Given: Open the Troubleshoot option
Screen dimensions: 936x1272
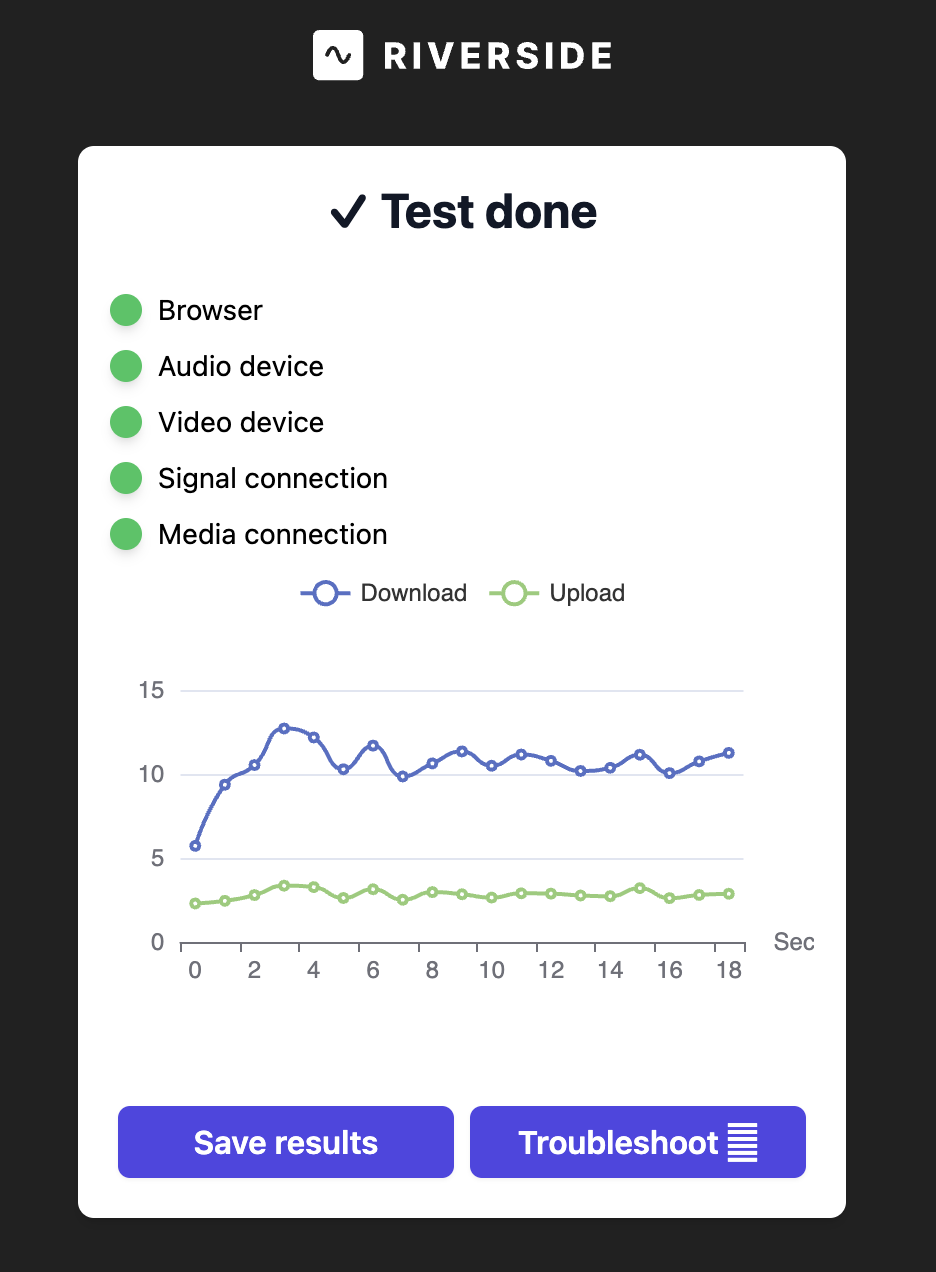Looking at the screenshot, I should tap(637, 1142).
